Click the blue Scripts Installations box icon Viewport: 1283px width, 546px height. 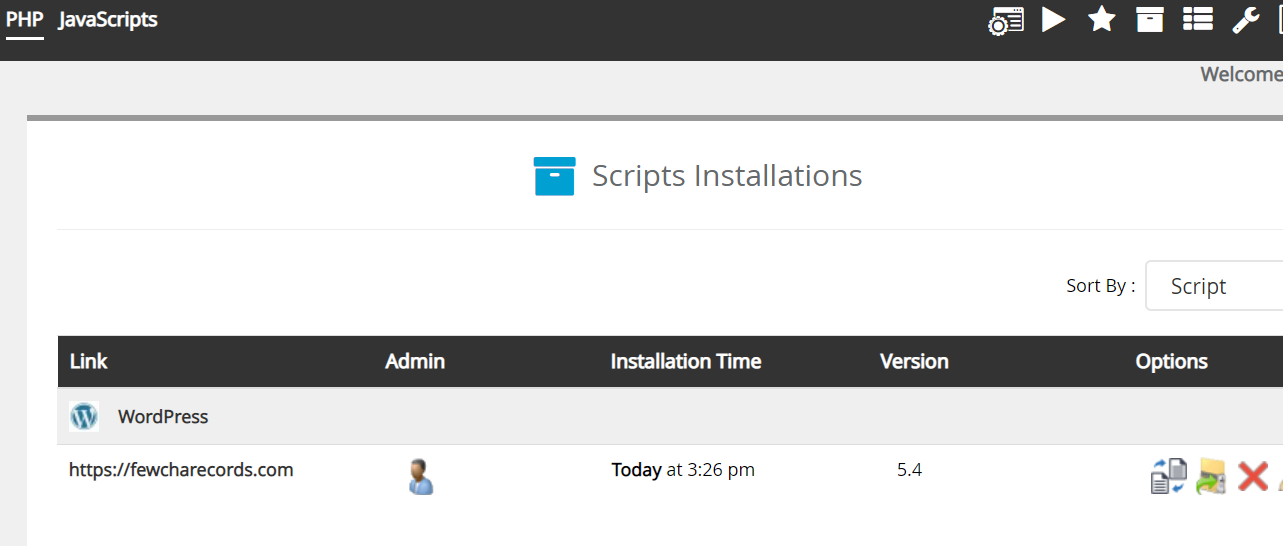pos(554,176)
